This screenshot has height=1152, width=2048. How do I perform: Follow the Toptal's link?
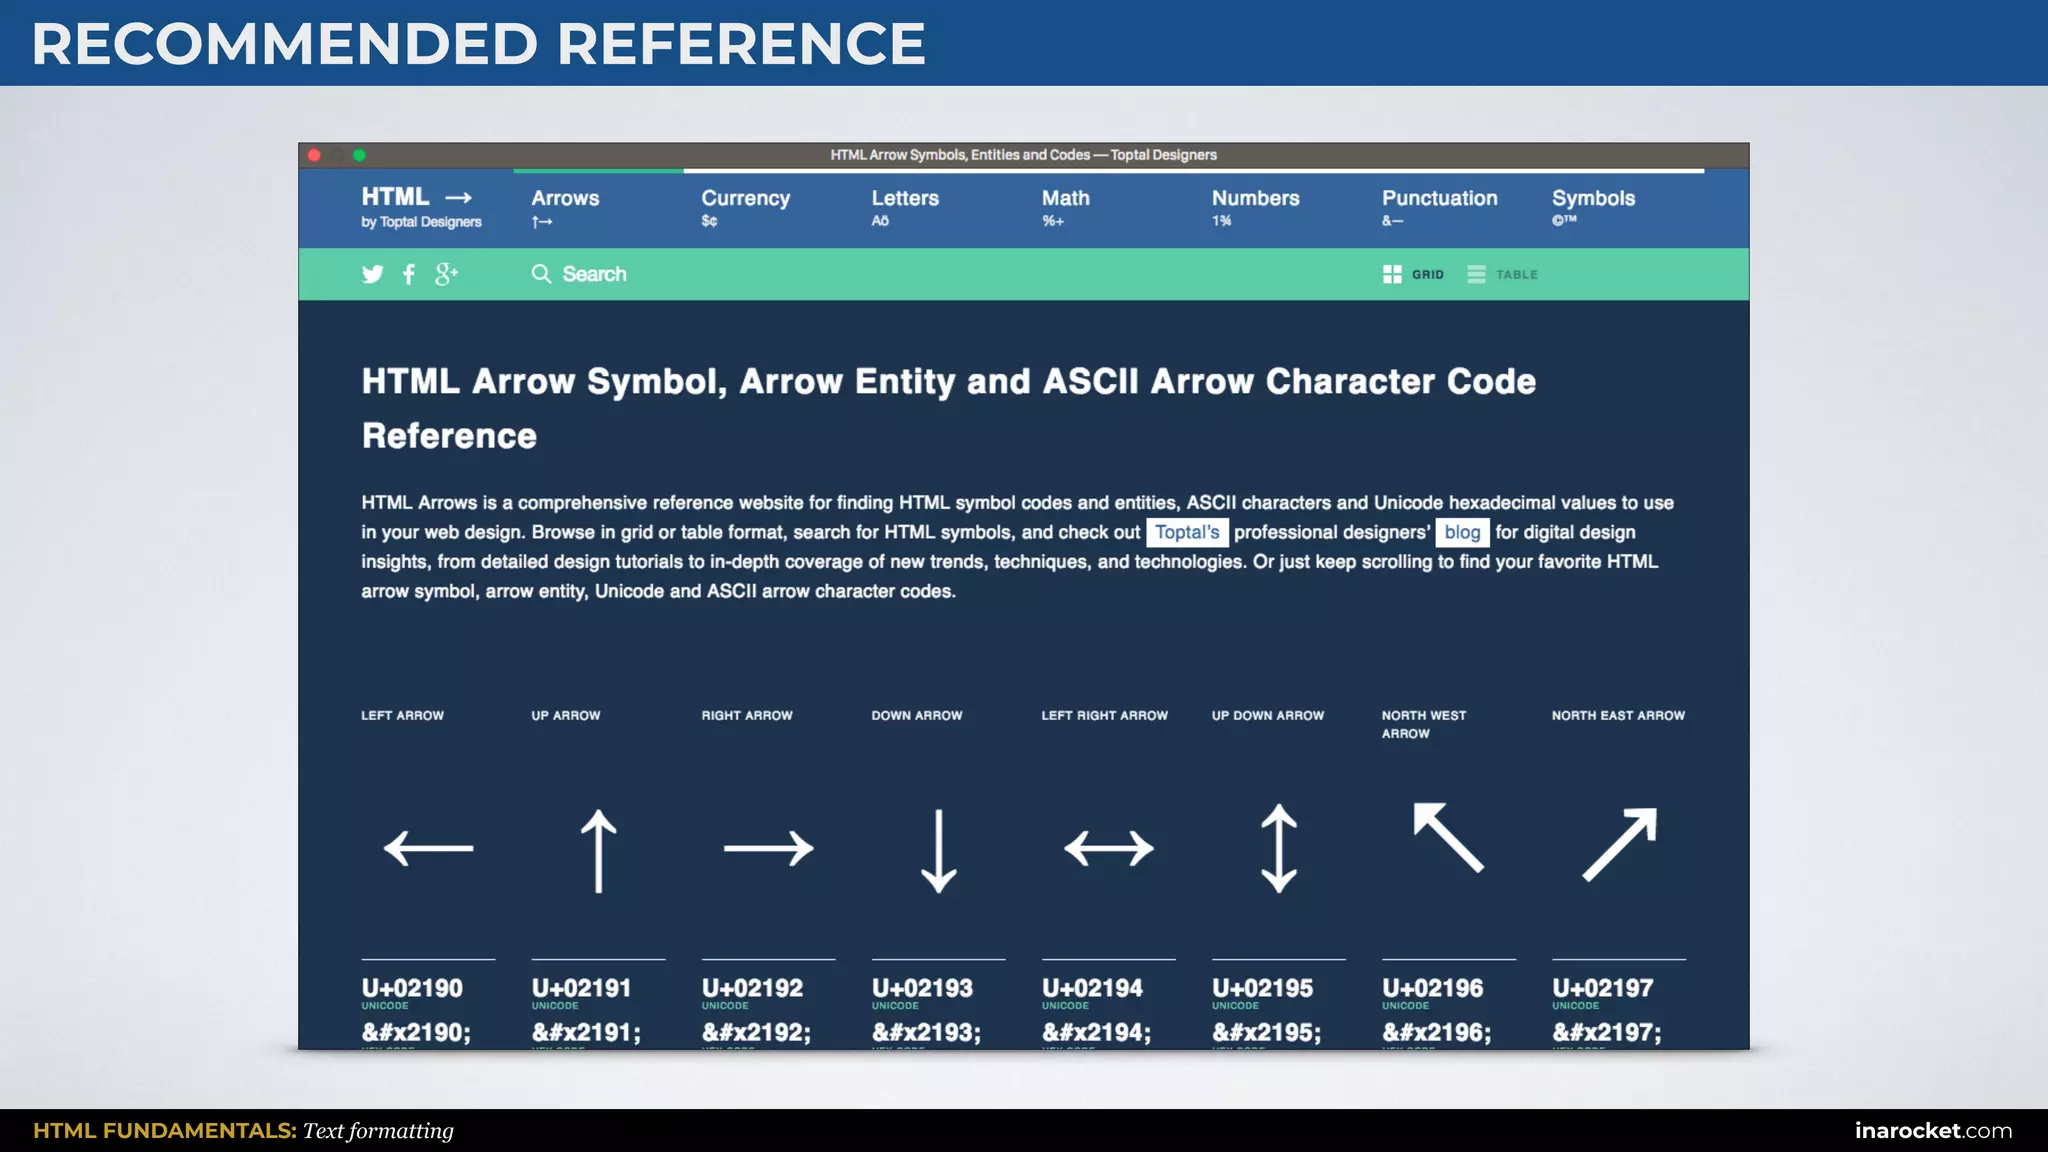coord(1187,532)
